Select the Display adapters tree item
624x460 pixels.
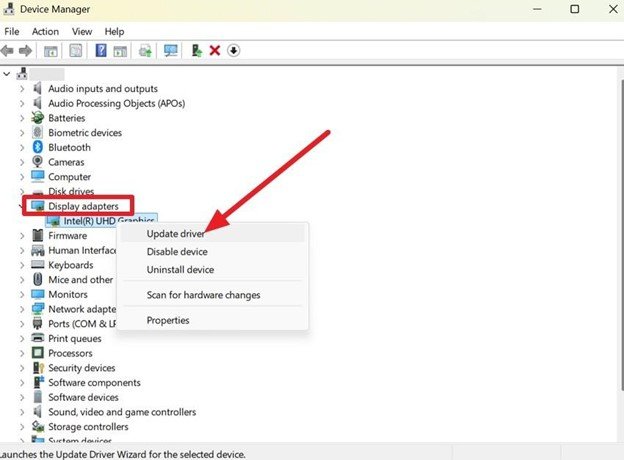pos(83,206)
